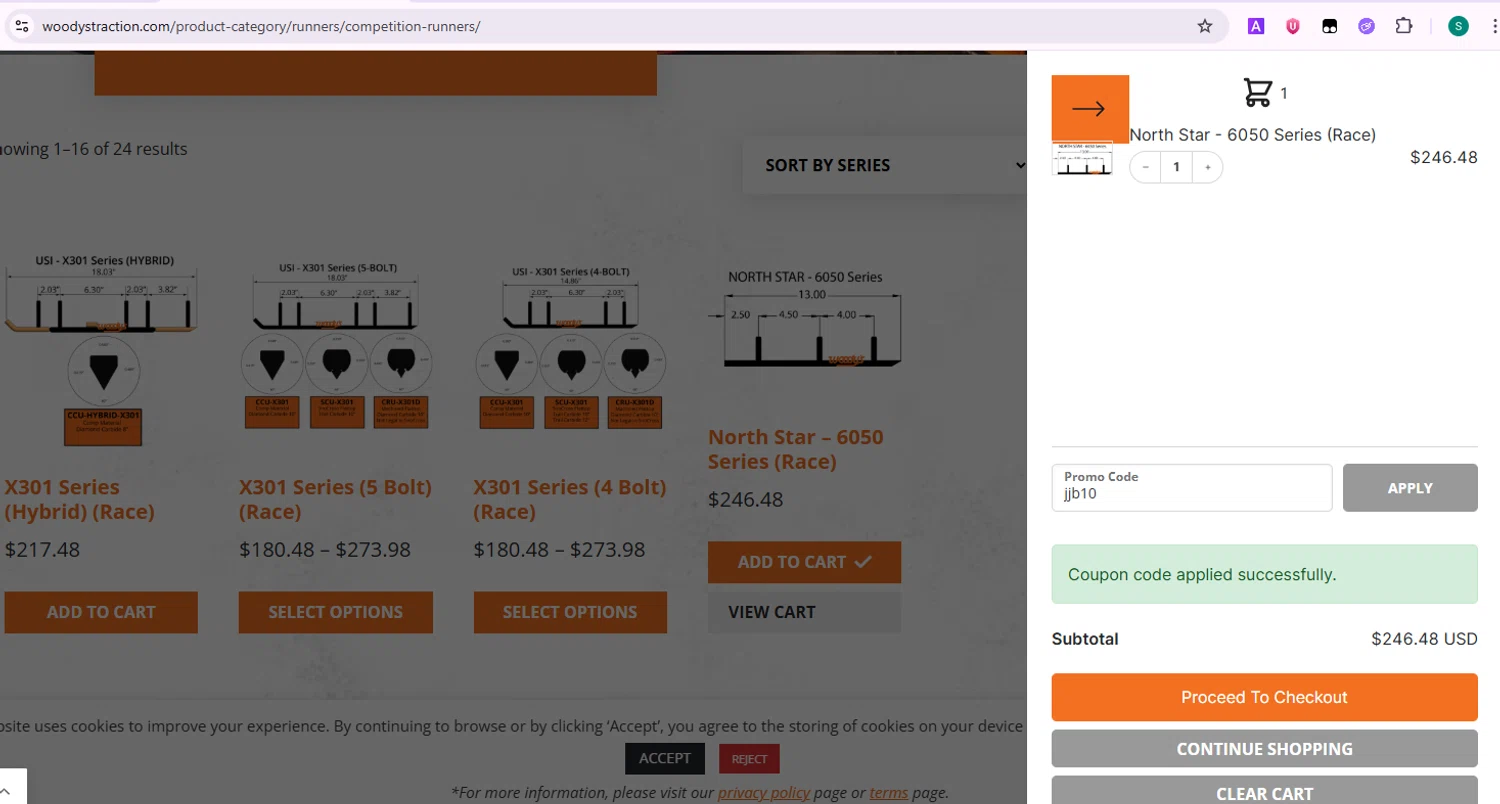This screenshot has width=1500, height=804.
Task: Reject the cookies notice
Action: [749, 759]
